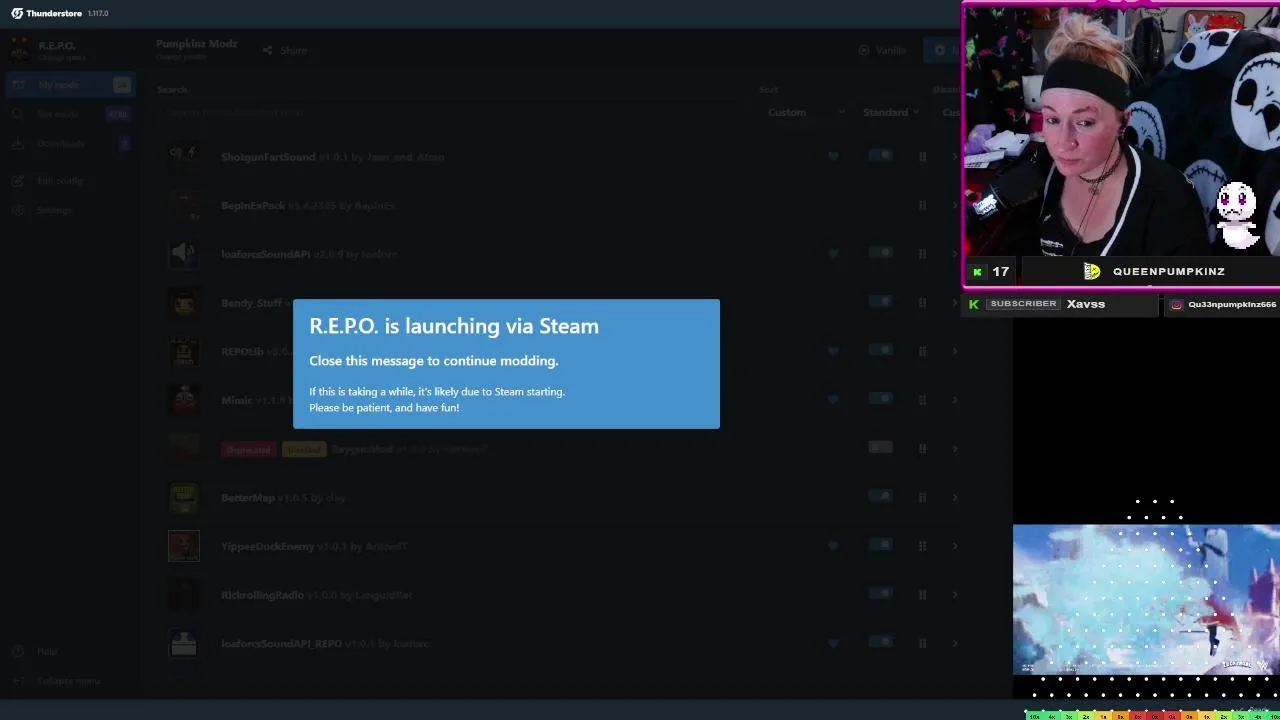Click the drag handle on Bendy_Stuff row

(x=922, y=302)
